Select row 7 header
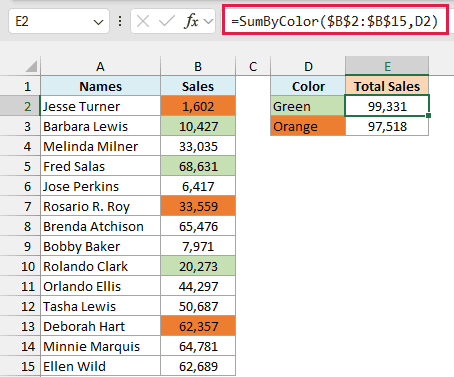Screen dimensions: 454x377 click(x=20, y=206)
